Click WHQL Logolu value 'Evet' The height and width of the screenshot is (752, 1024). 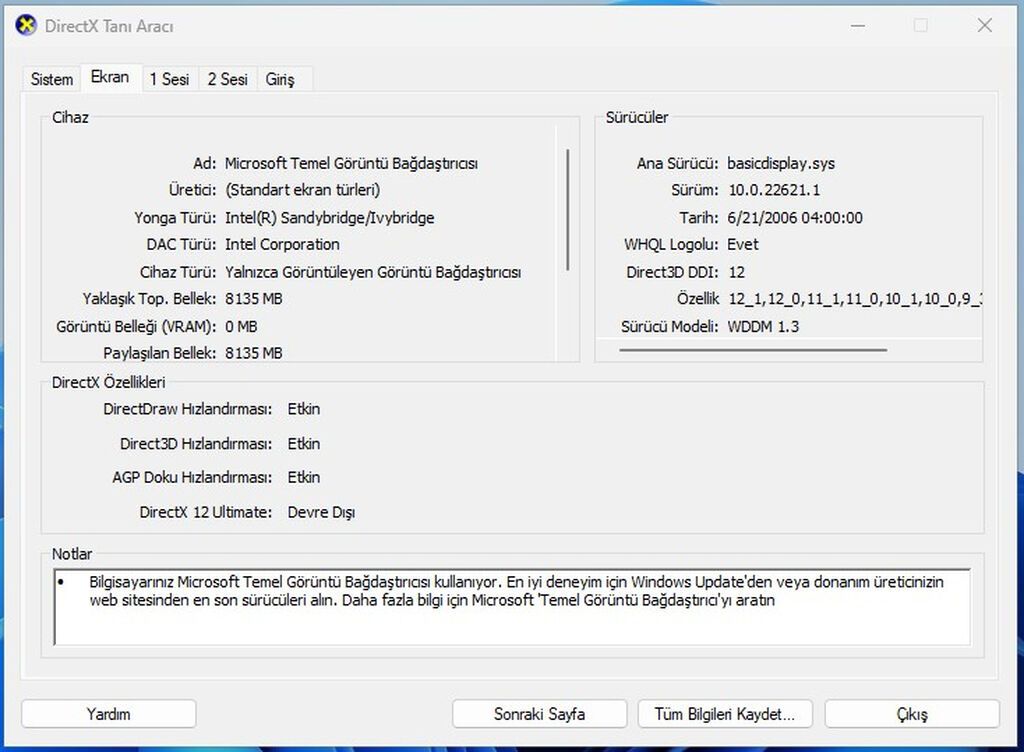743,244
